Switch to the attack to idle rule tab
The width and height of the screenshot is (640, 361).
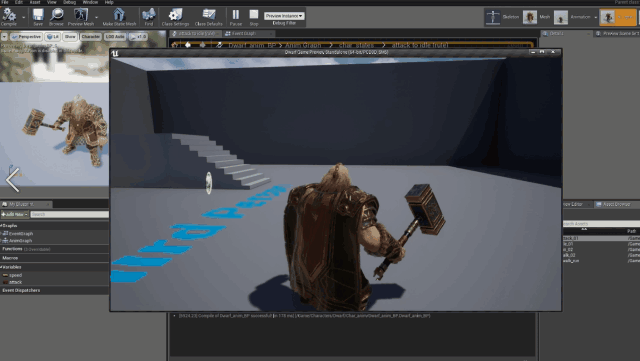196,33
